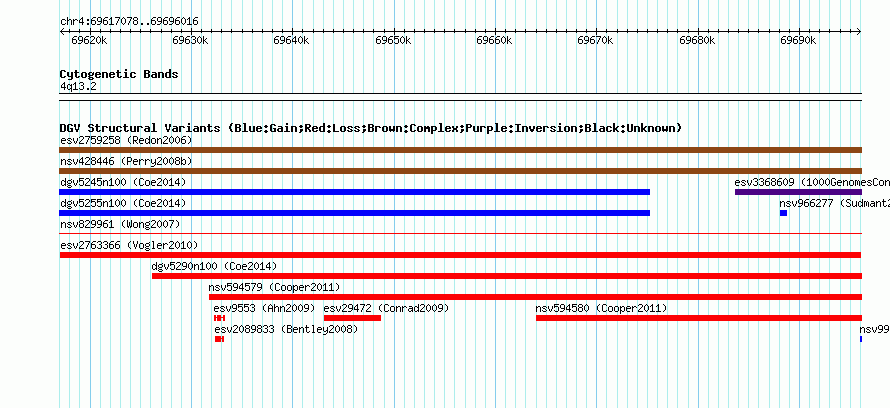The height and width of the screenshot is (408, 890).
Task: Click the 69670k ruler label
Action: coord(595,40)
